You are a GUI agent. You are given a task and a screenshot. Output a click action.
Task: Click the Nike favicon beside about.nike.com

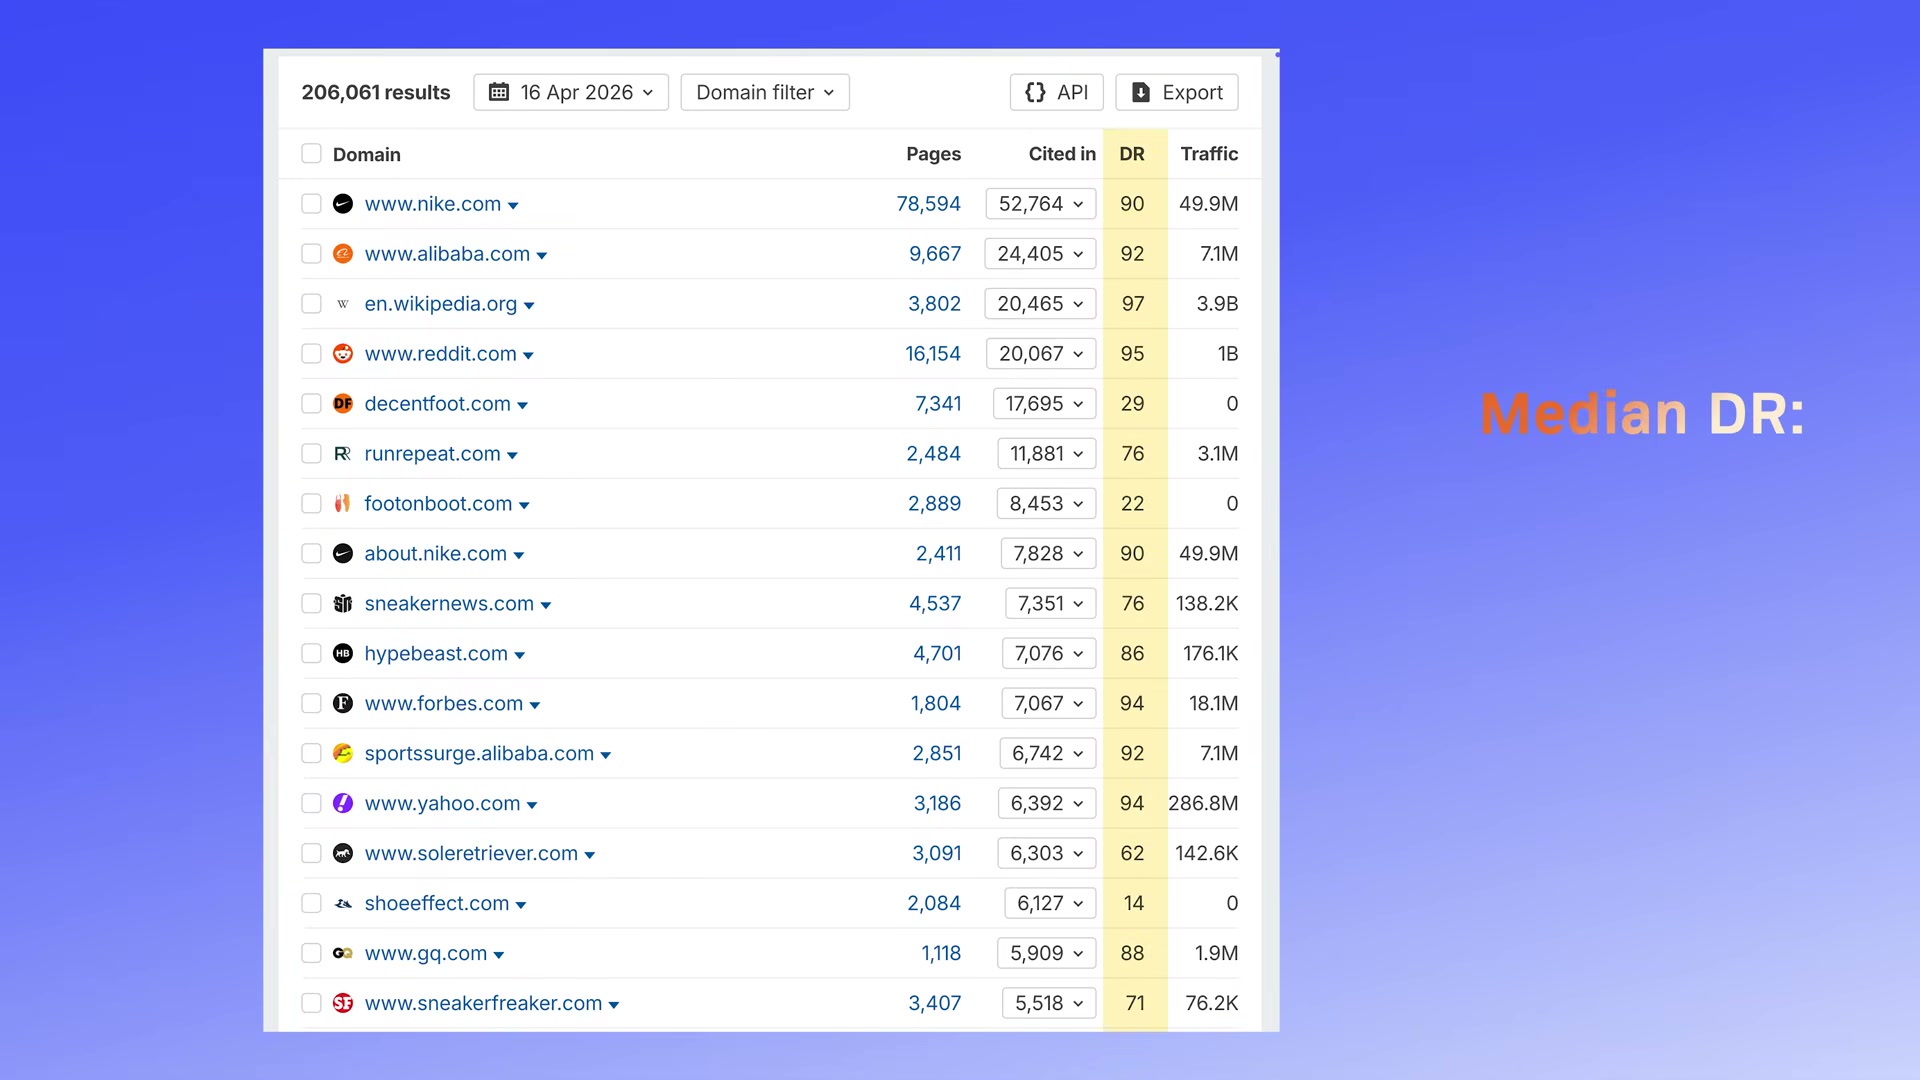pos(343,554)
